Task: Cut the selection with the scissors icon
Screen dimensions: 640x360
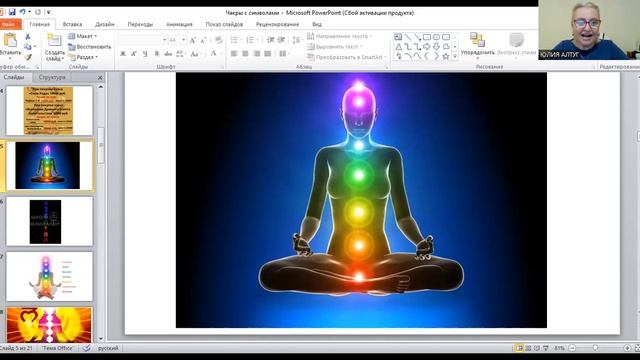Action: [28, 37]
